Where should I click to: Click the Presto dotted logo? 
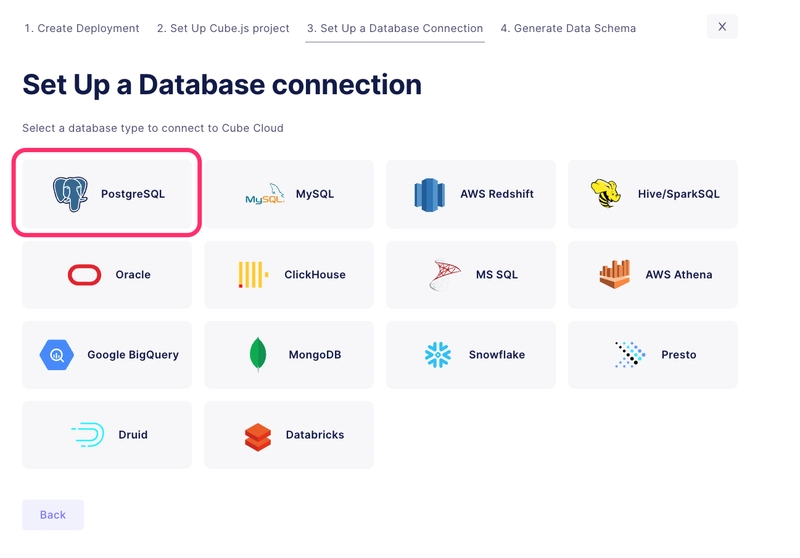[x=630, y=354]
